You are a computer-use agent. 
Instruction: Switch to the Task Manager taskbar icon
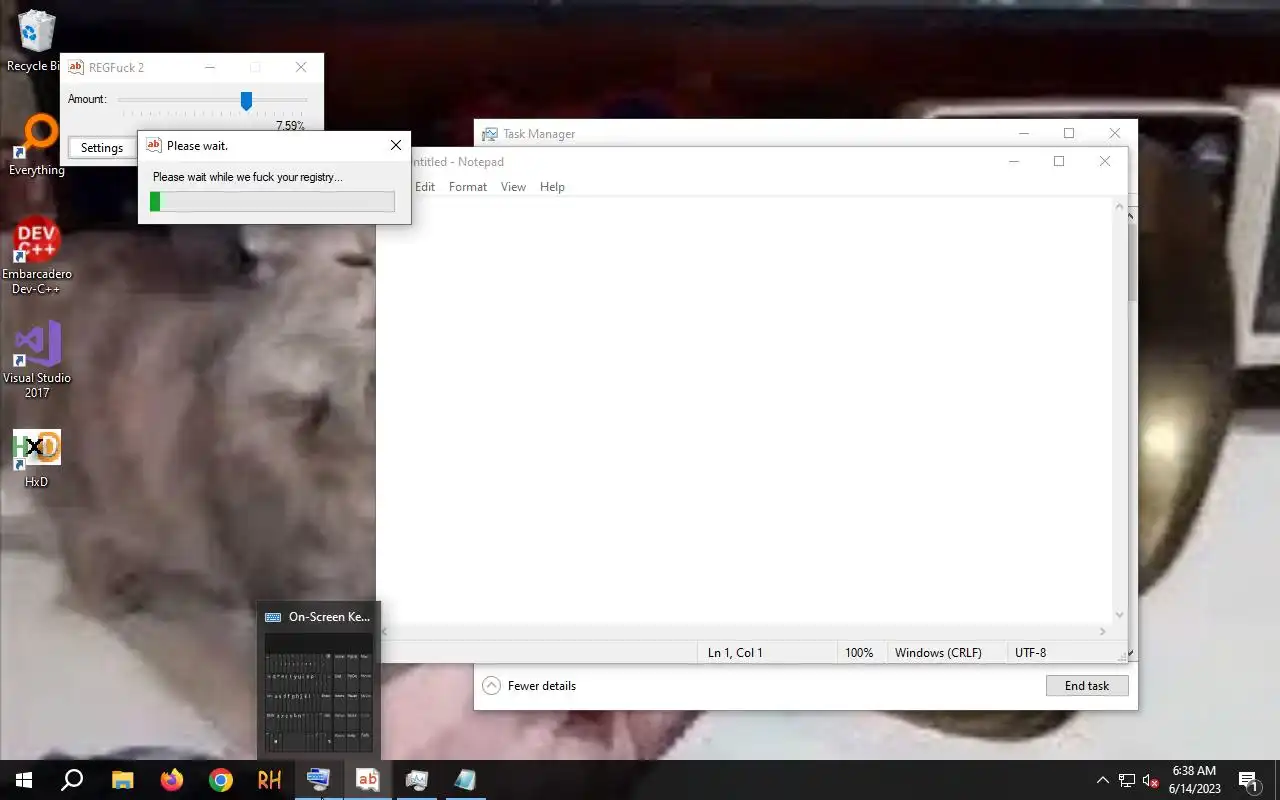tap(417, 780)
